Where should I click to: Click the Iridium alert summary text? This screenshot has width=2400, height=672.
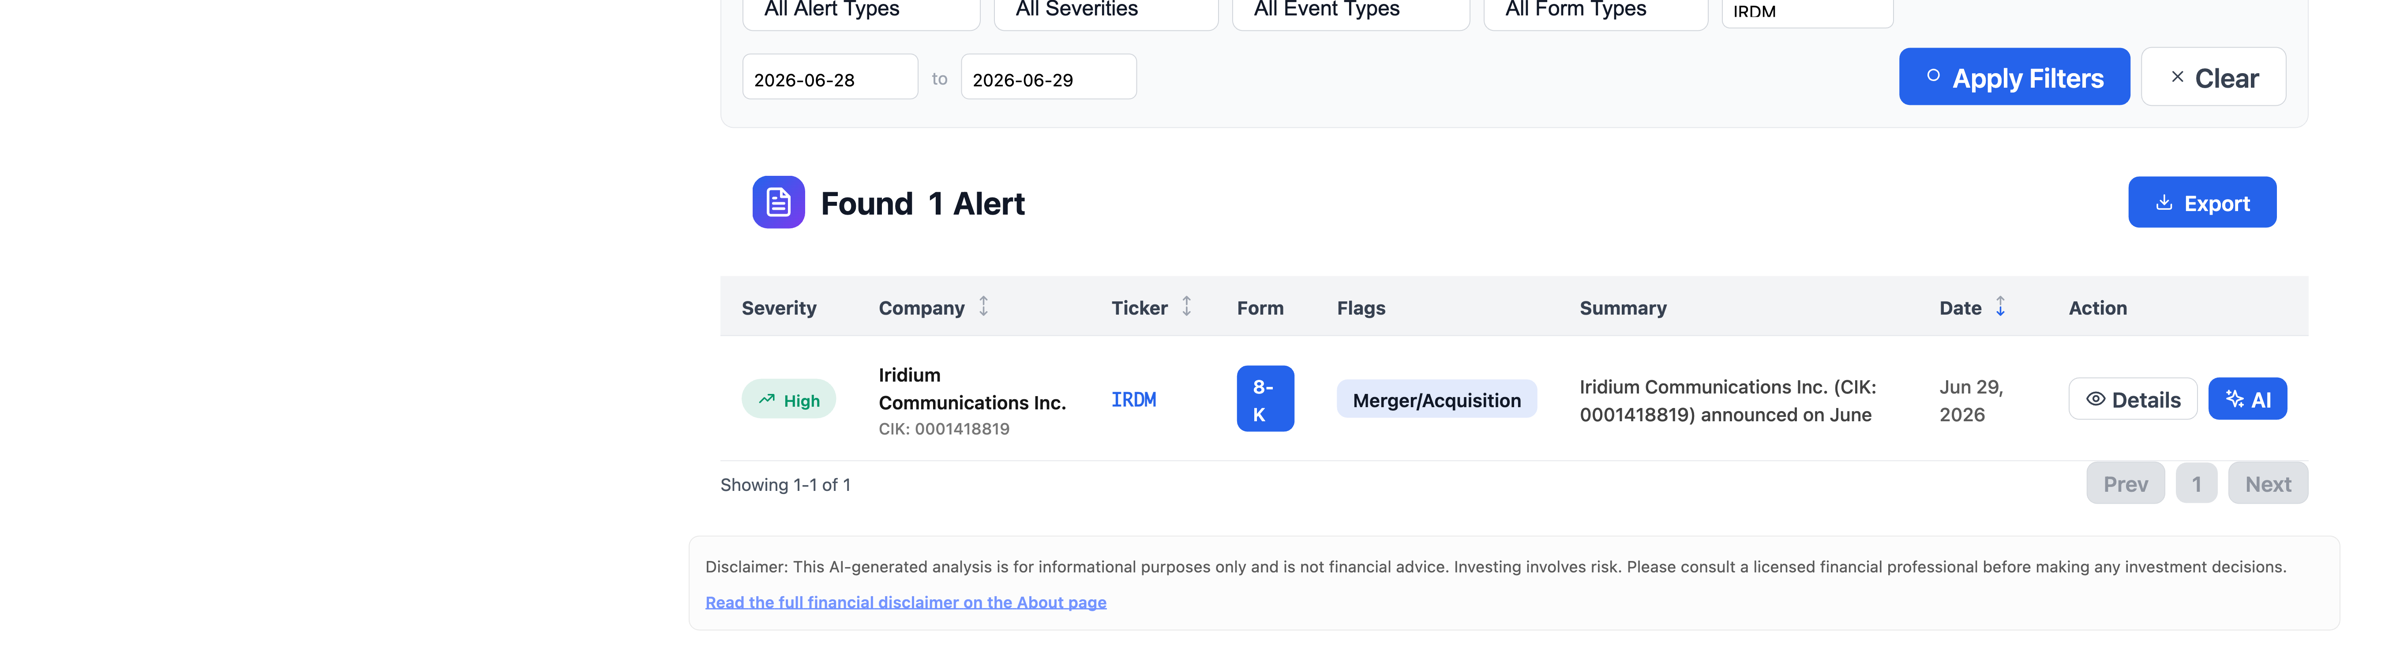click(x=1728, y=400)
